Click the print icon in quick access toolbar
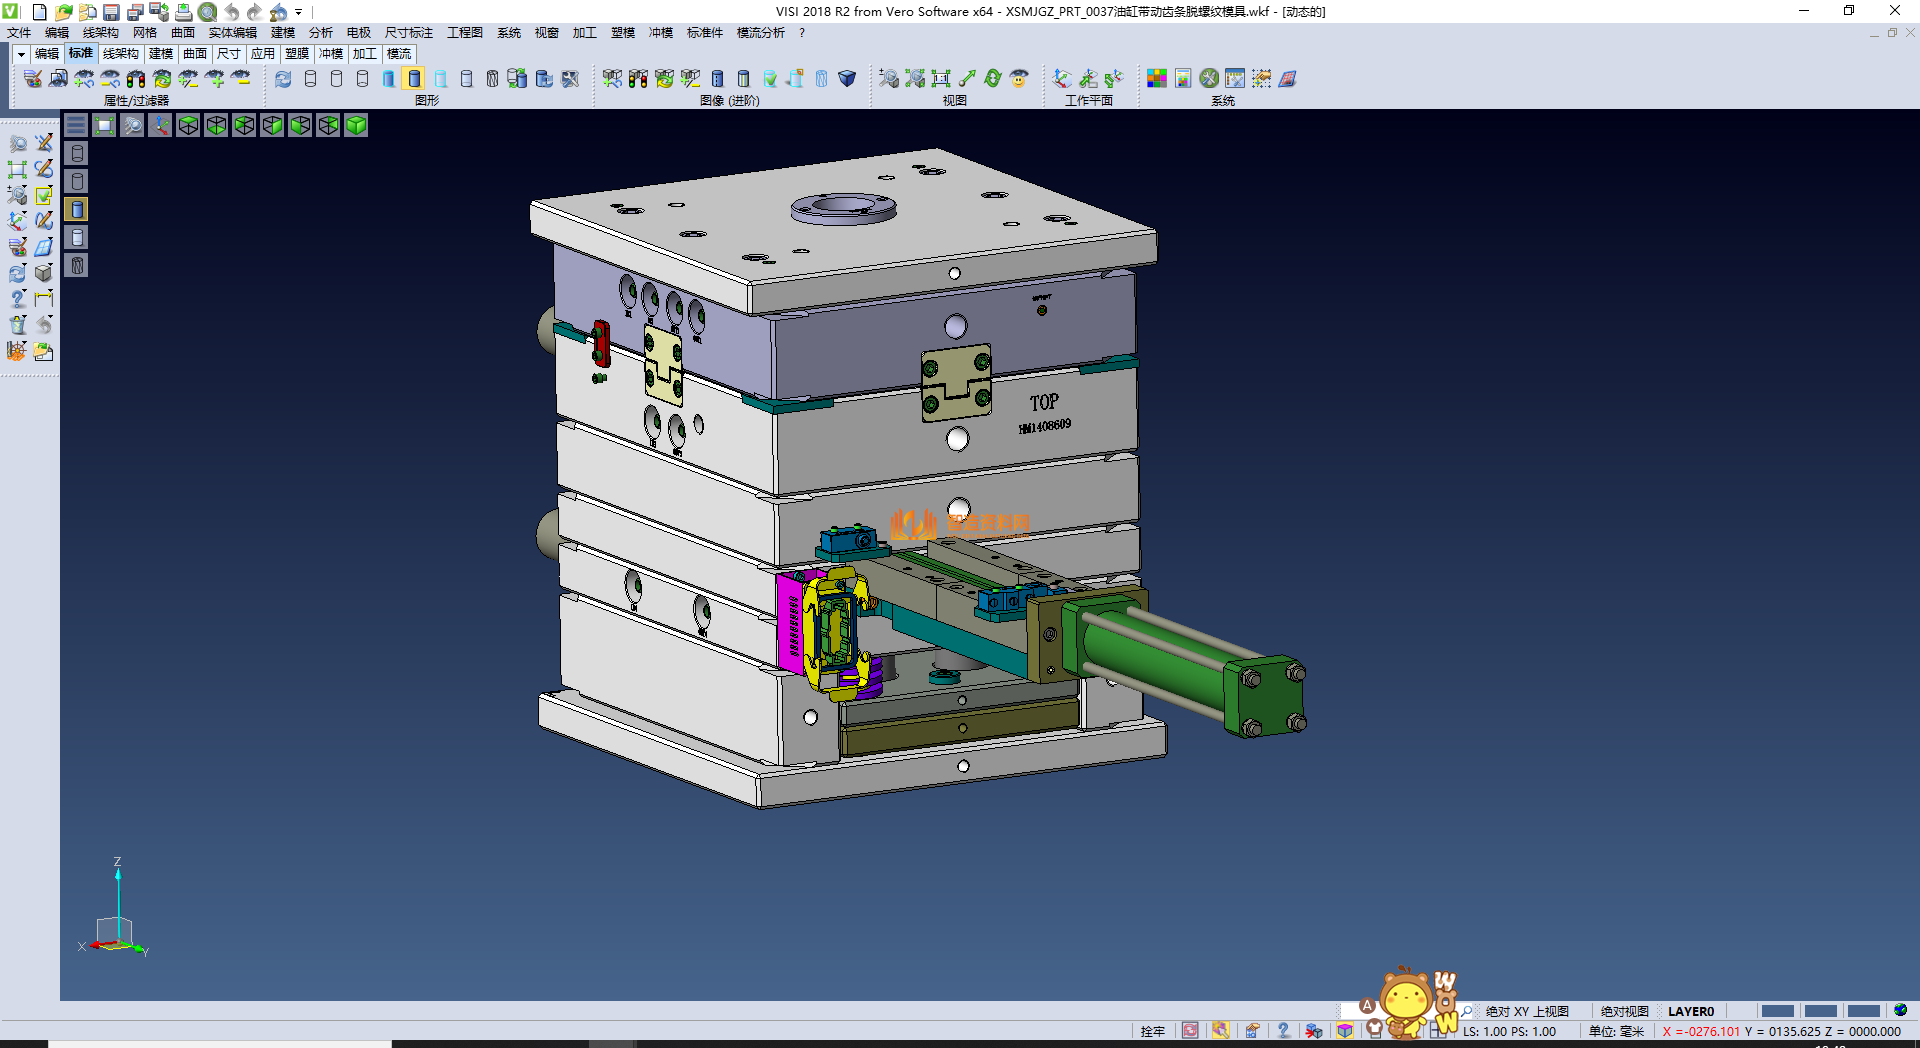 (x=184, y=12)
